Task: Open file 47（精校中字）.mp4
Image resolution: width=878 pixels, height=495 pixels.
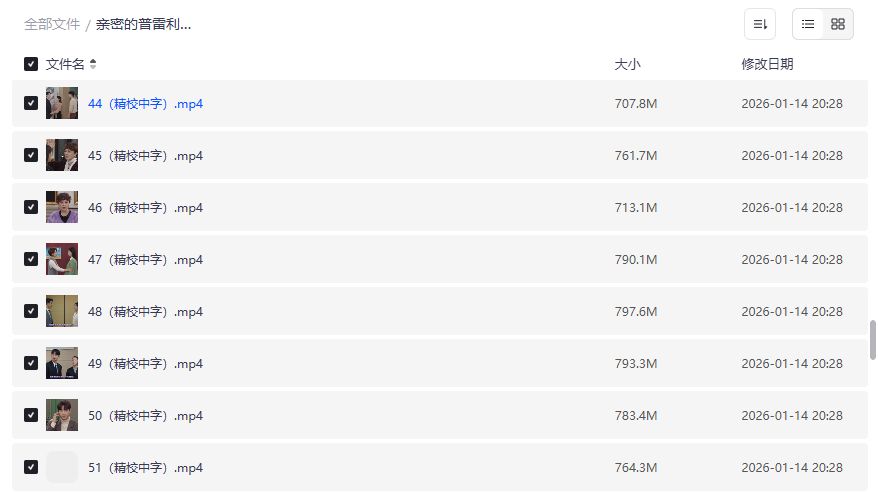Action: tap(145, 260)
